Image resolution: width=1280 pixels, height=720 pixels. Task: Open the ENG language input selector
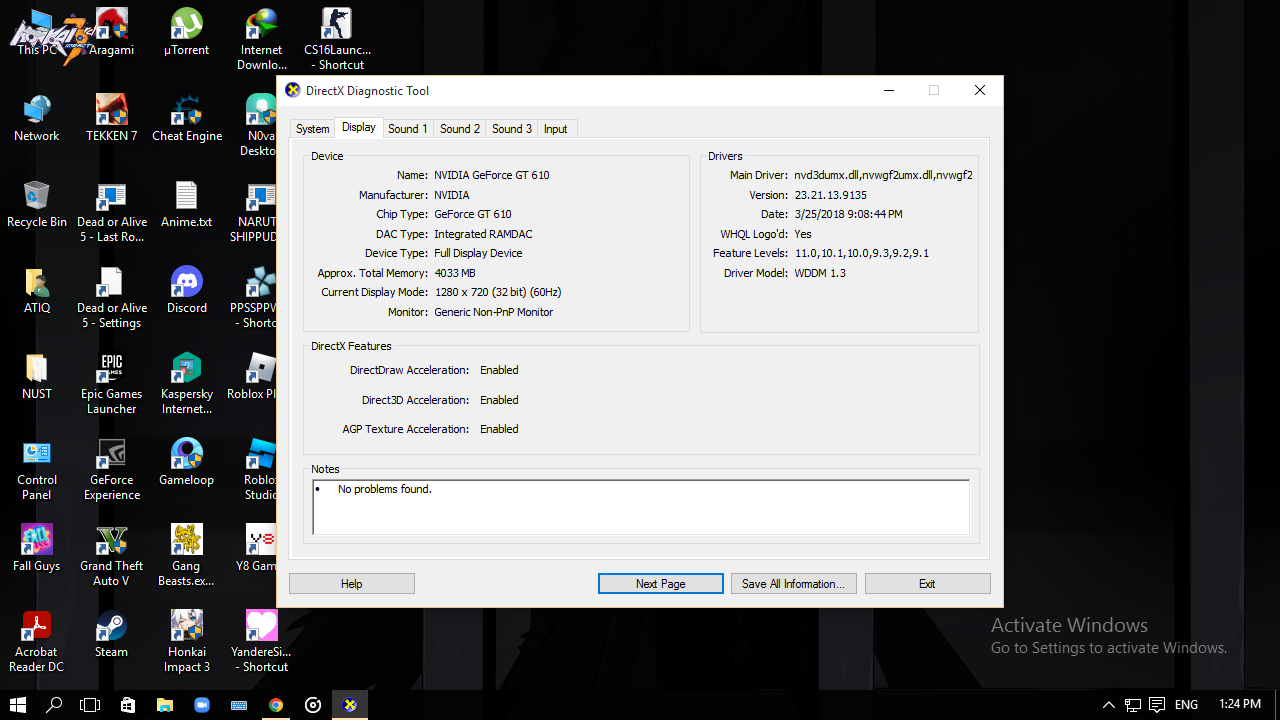pos(1186,705)
